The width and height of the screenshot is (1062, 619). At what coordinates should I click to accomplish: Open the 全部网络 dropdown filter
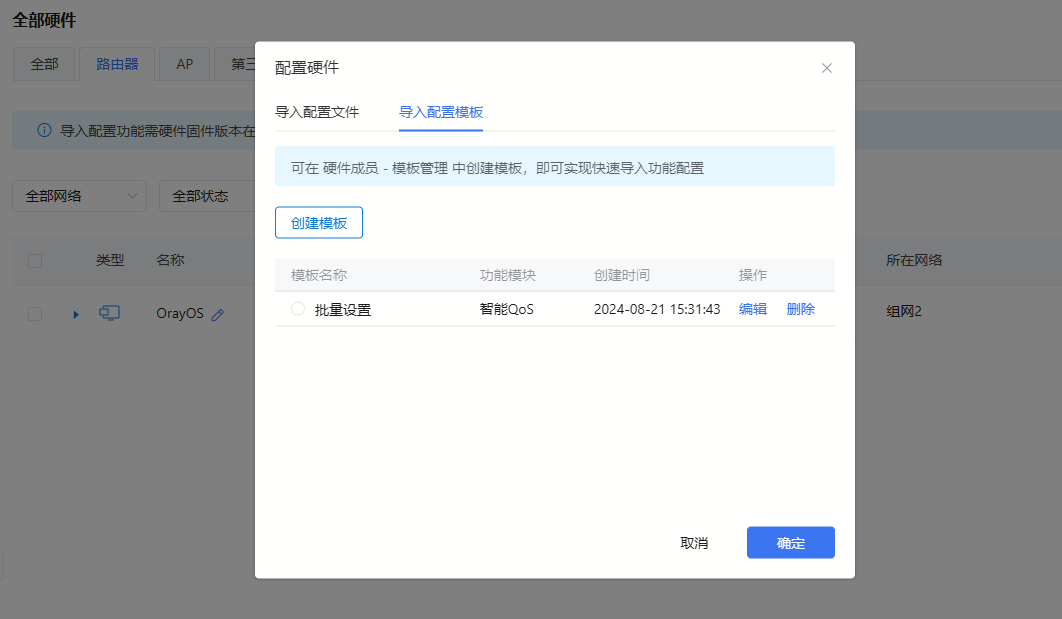pos(79,196)
